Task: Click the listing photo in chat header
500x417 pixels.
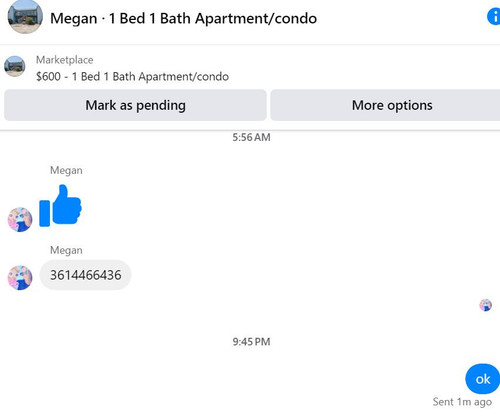Action: click(x=25, y=16)
